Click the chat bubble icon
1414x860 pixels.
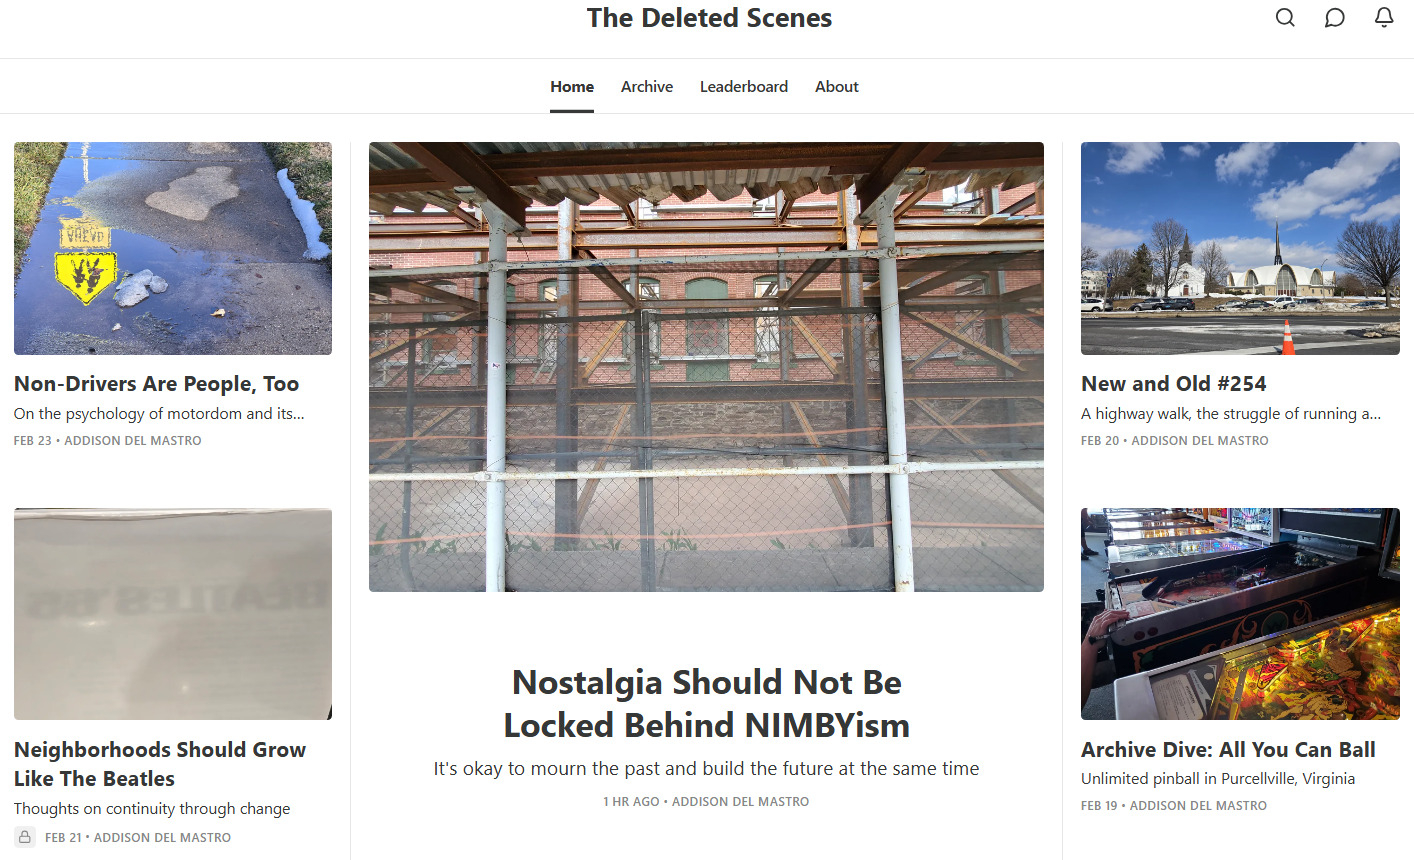pyautogui.click(x=1334, y=18)
